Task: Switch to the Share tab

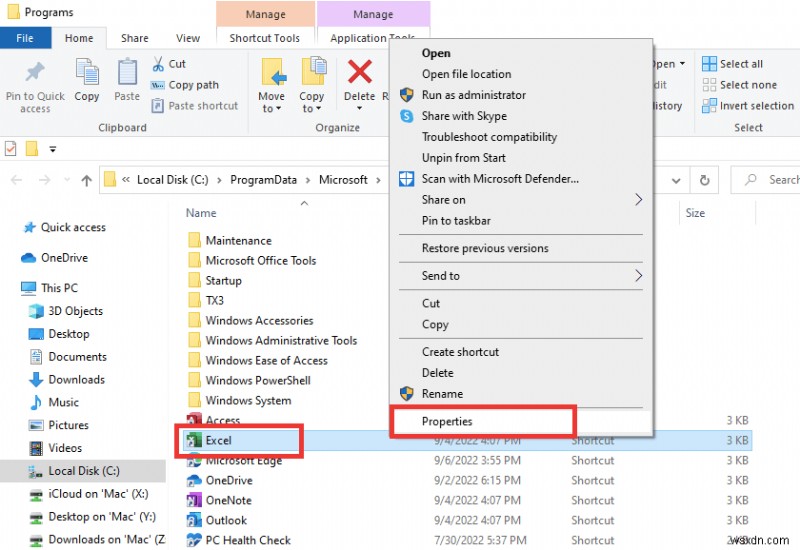Action: click(x=135, y=38)
